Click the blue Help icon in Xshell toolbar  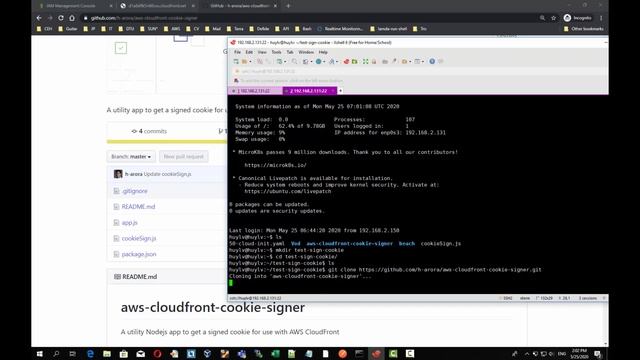432,62
